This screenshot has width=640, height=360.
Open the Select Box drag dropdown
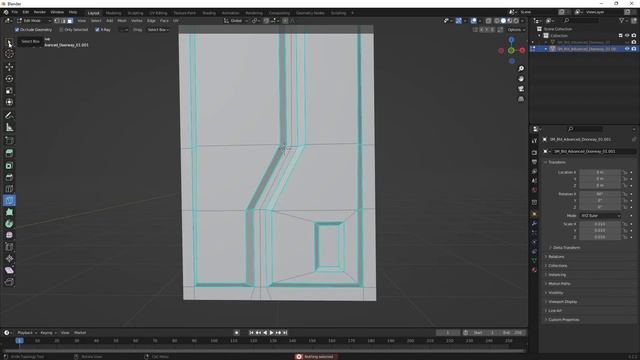(x=158, y=30)
